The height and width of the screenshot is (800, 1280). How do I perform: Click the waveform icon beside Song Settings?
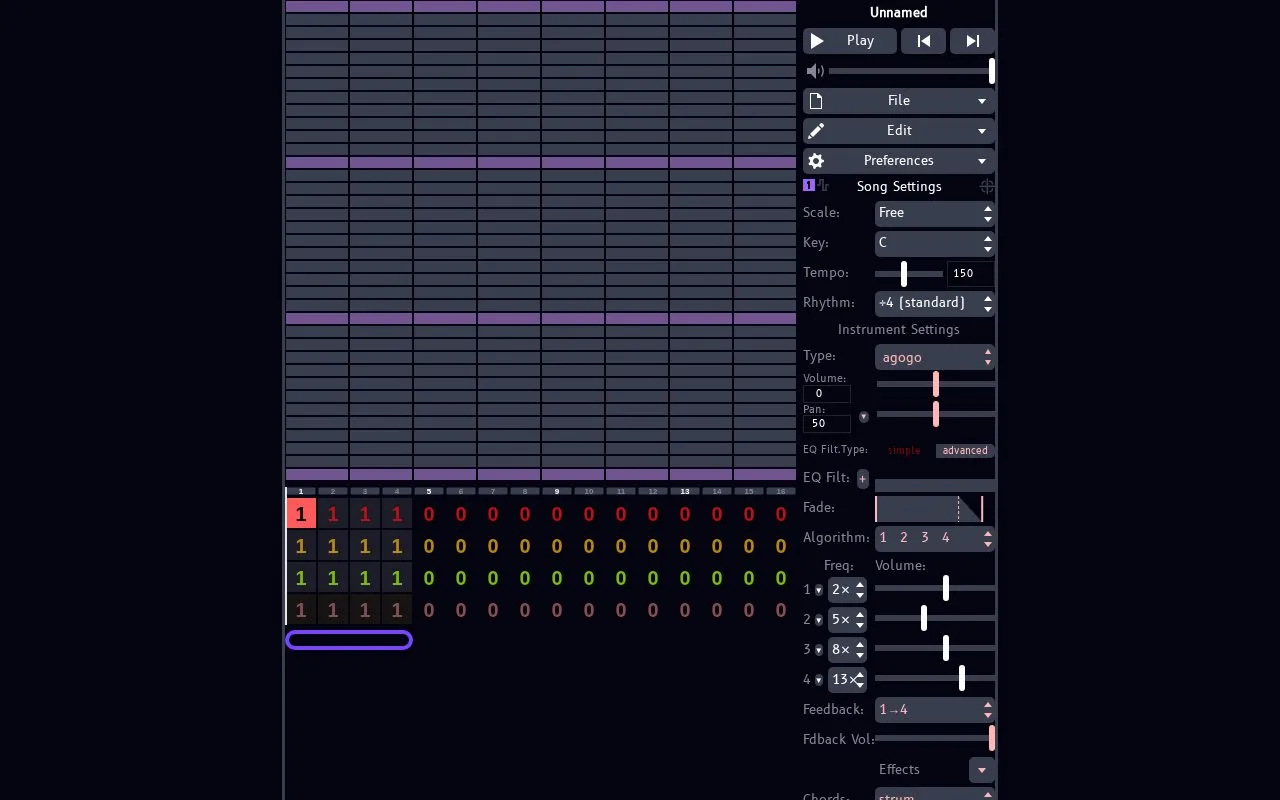823,185
